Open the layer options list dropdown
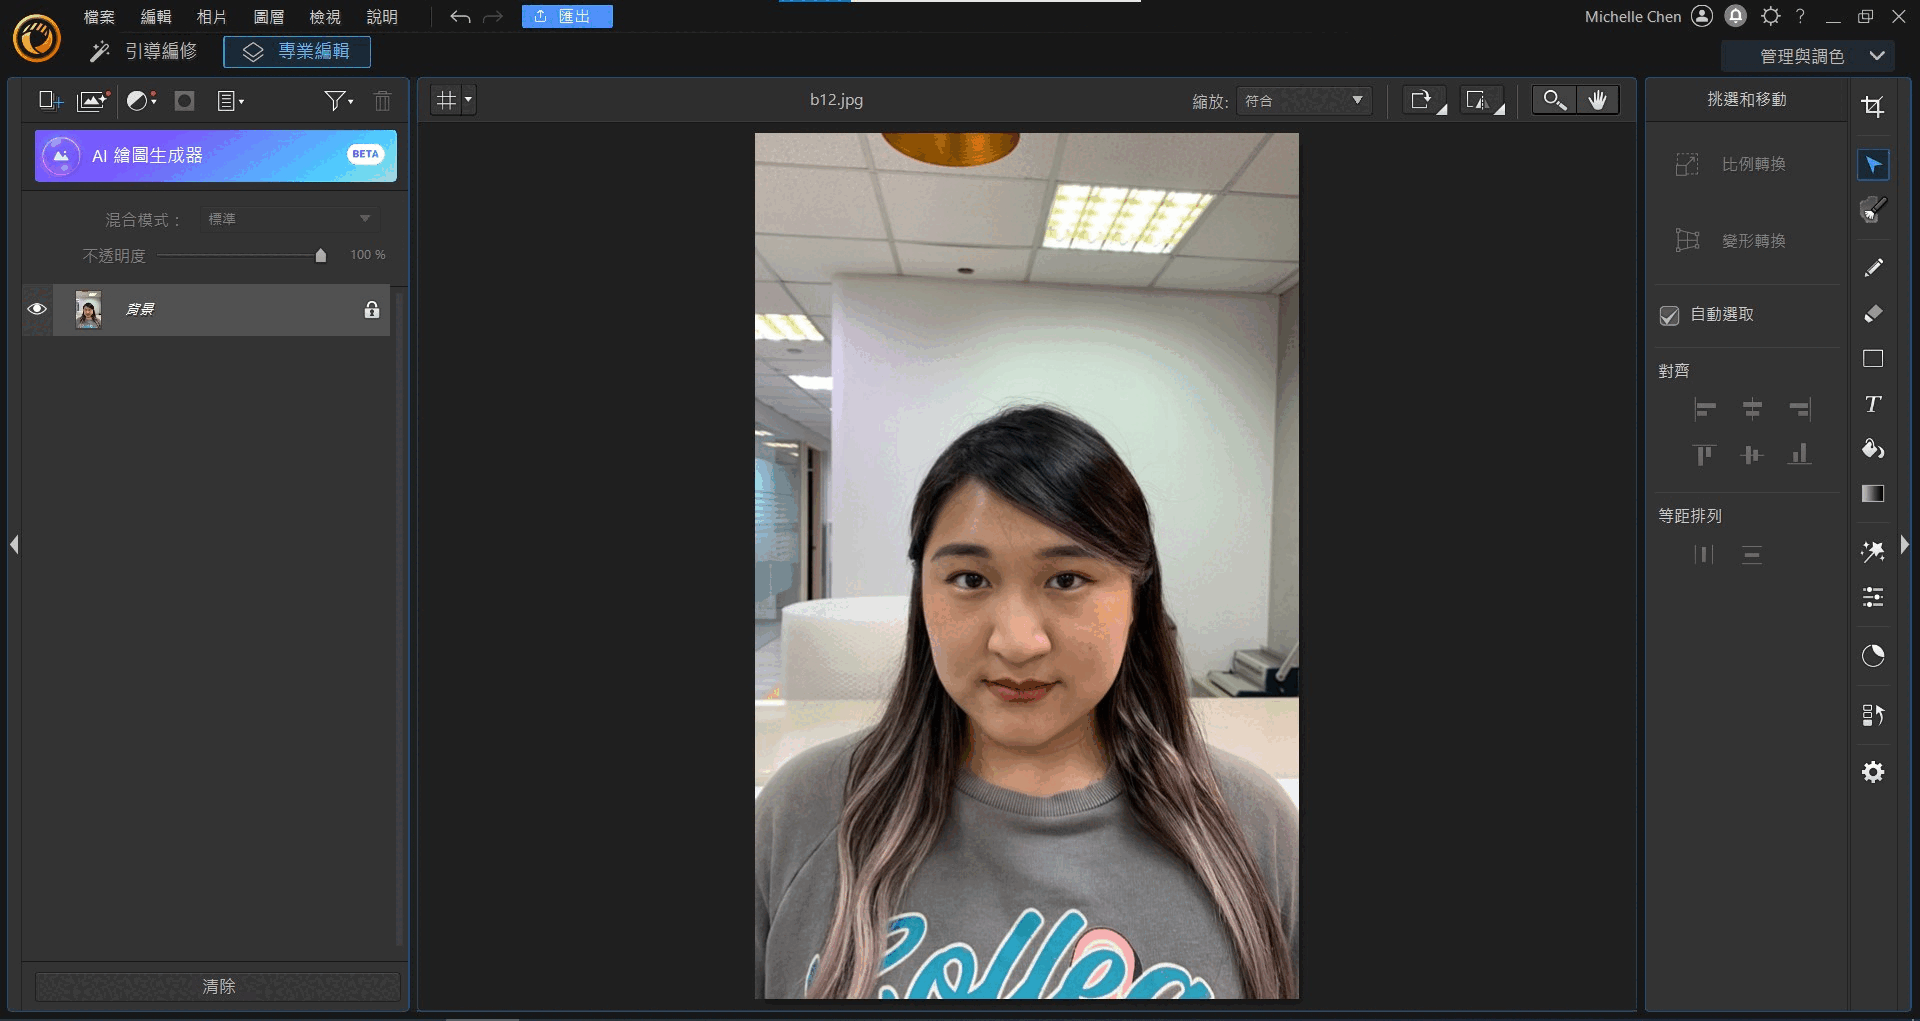Viewport: 1920px width, 1021px height. [231, 100]
